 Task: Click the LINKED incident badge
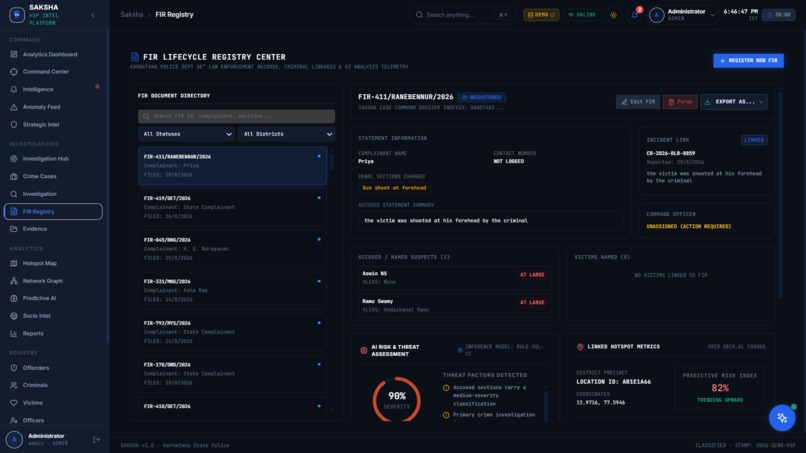pos(754,140)
